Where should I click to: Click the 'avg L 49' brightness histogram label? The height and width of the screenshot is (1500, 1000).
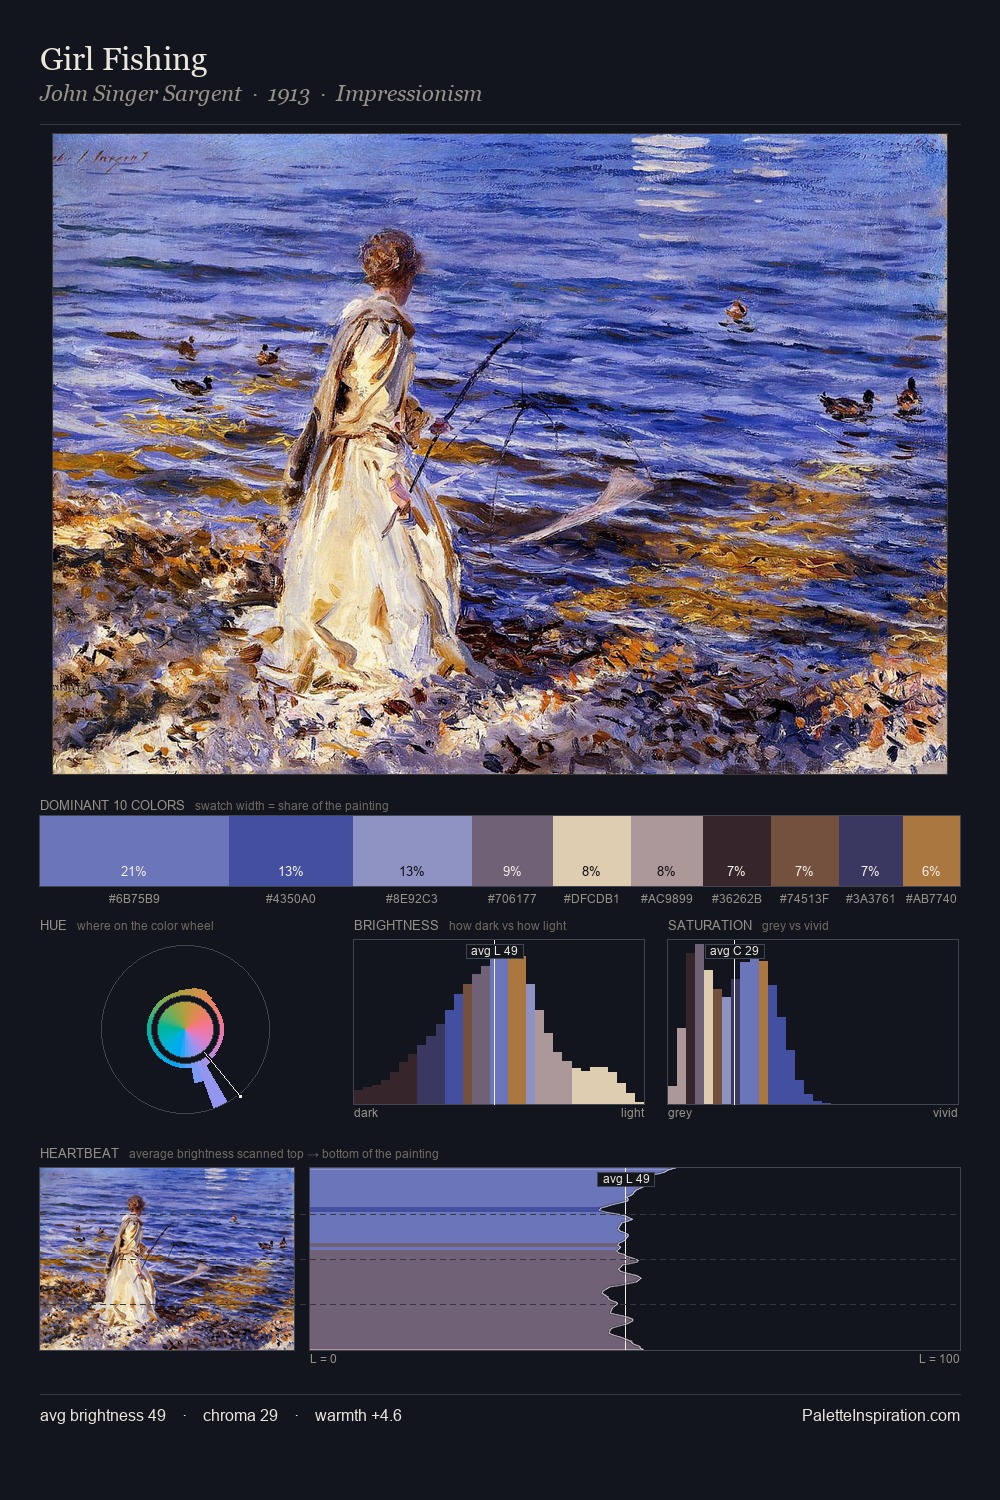tap(495, 950)
